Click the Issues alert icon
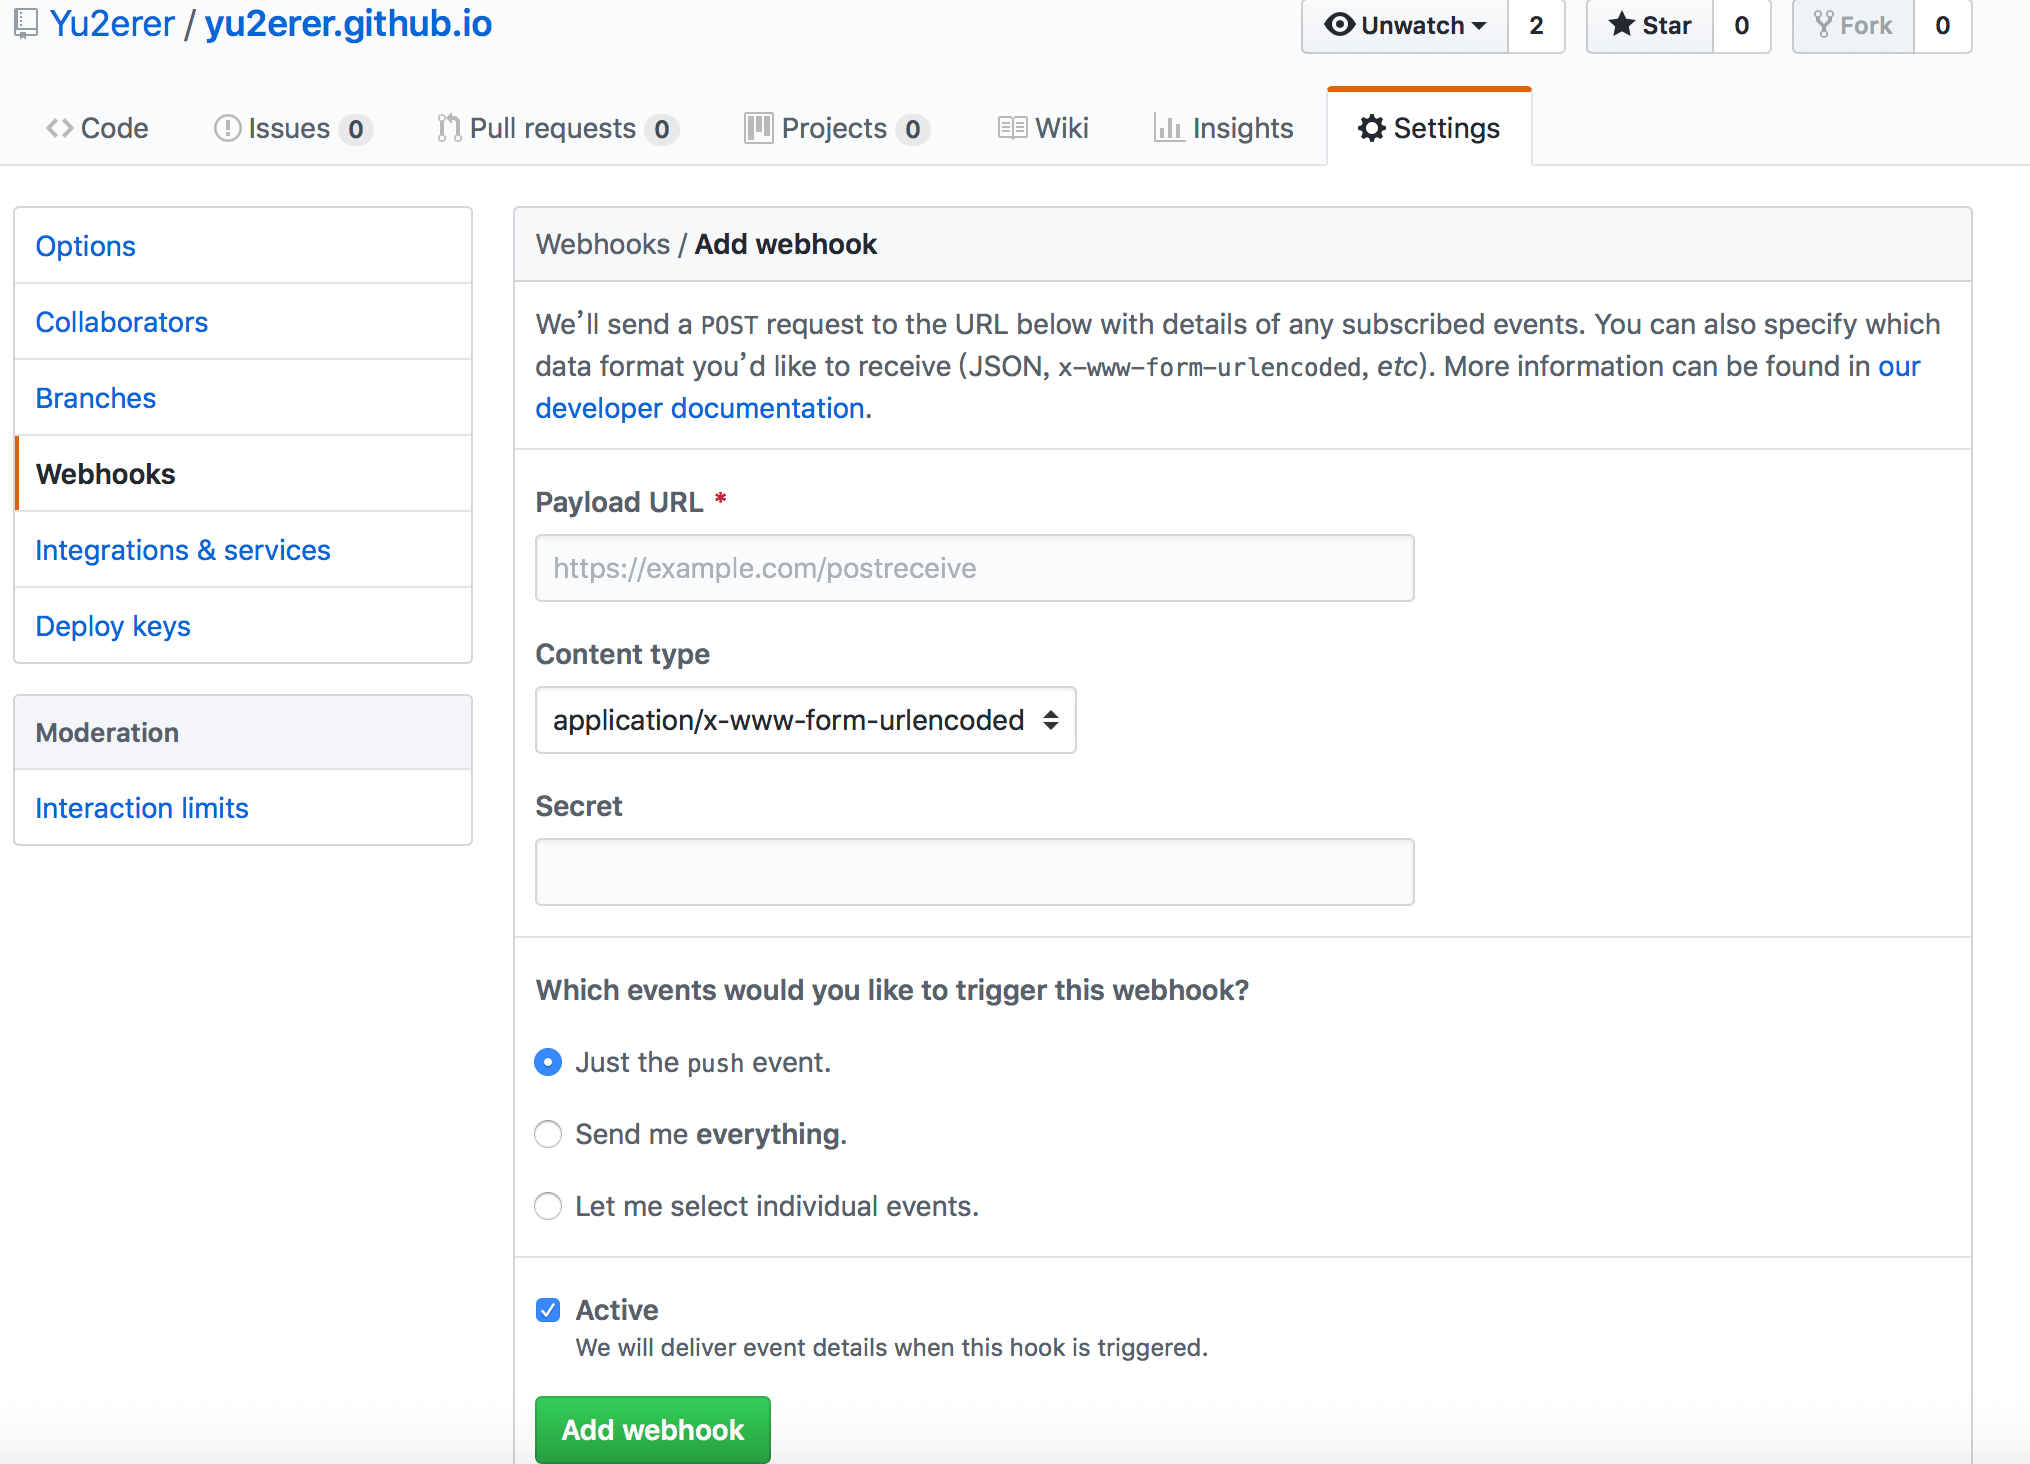 coord(227,128)
